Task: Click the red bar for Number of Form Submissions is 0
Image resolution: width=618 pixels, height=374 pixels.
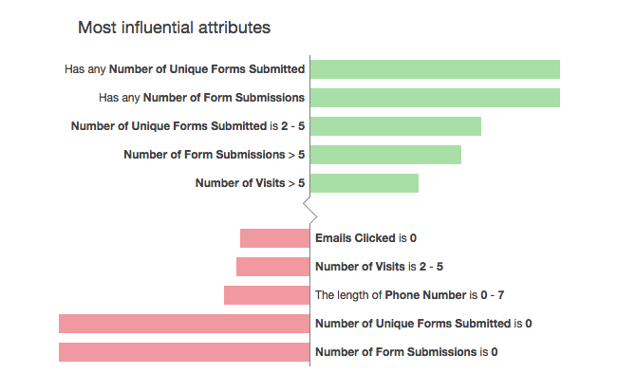Action: [184, 352]
